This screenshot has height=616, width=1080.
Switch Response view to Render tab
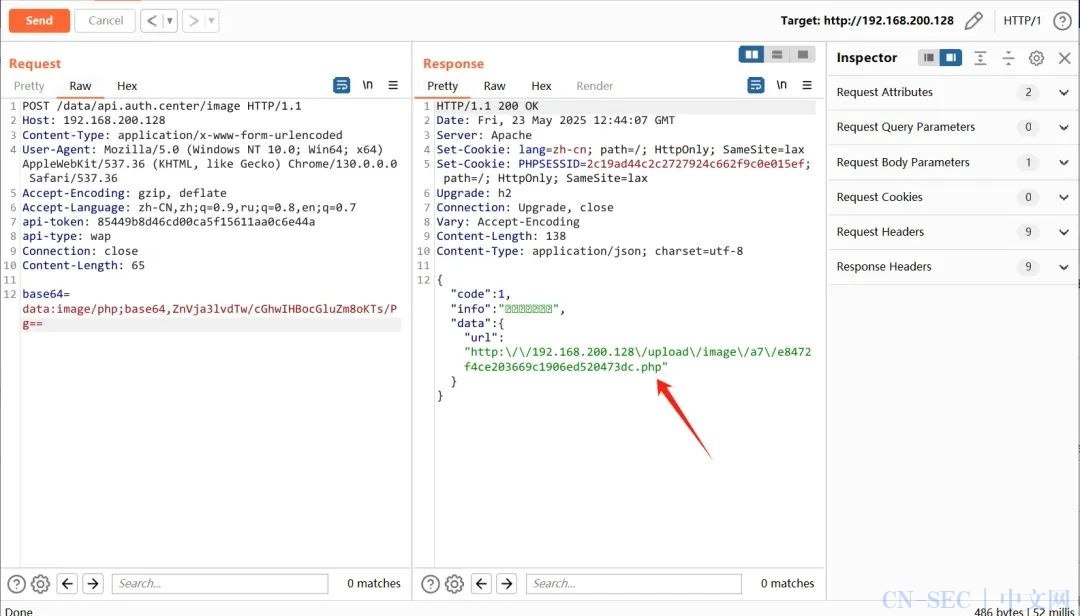click(594, 86)
